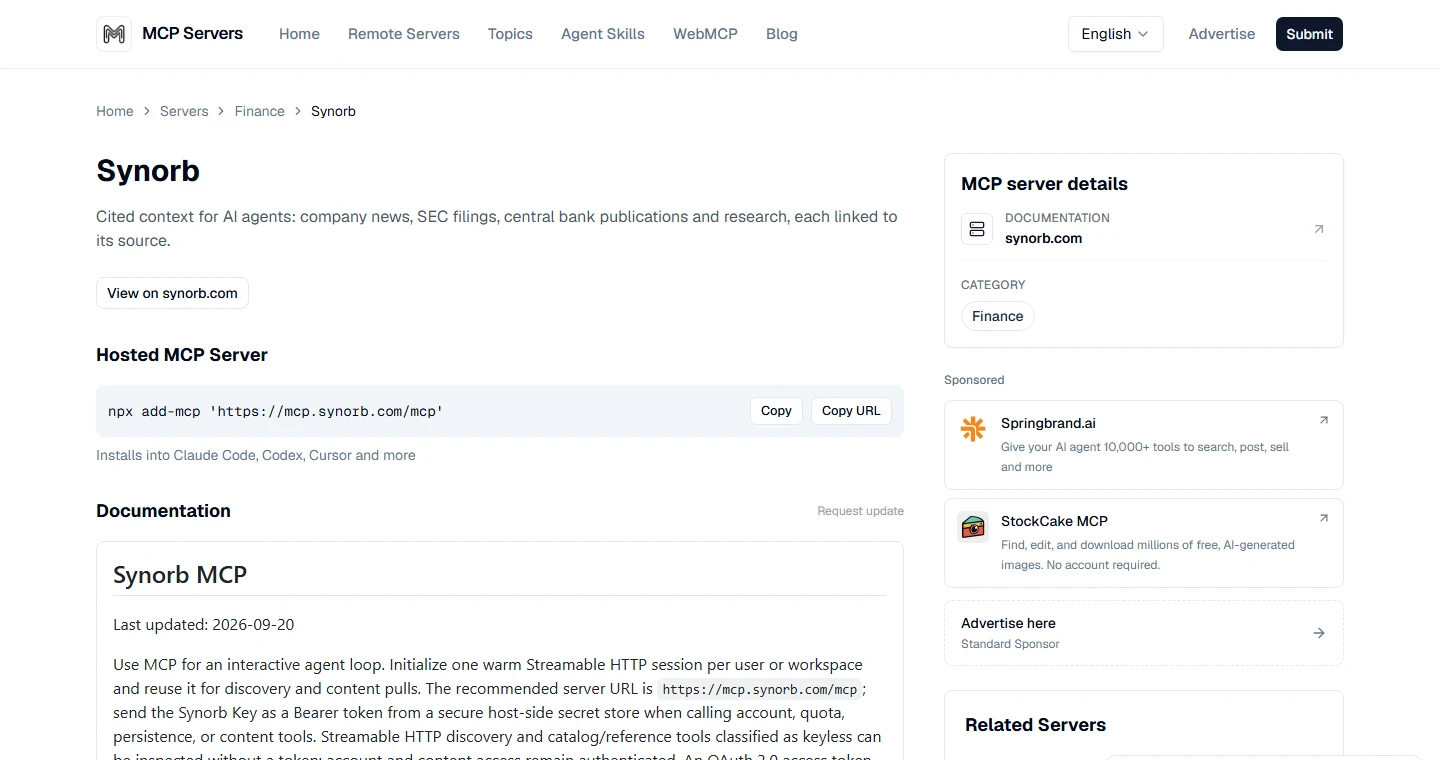Open the Agent Skills nav item
Image resolution: width=1440 pixels, height=760 pixels.
[x=603, y=34]
